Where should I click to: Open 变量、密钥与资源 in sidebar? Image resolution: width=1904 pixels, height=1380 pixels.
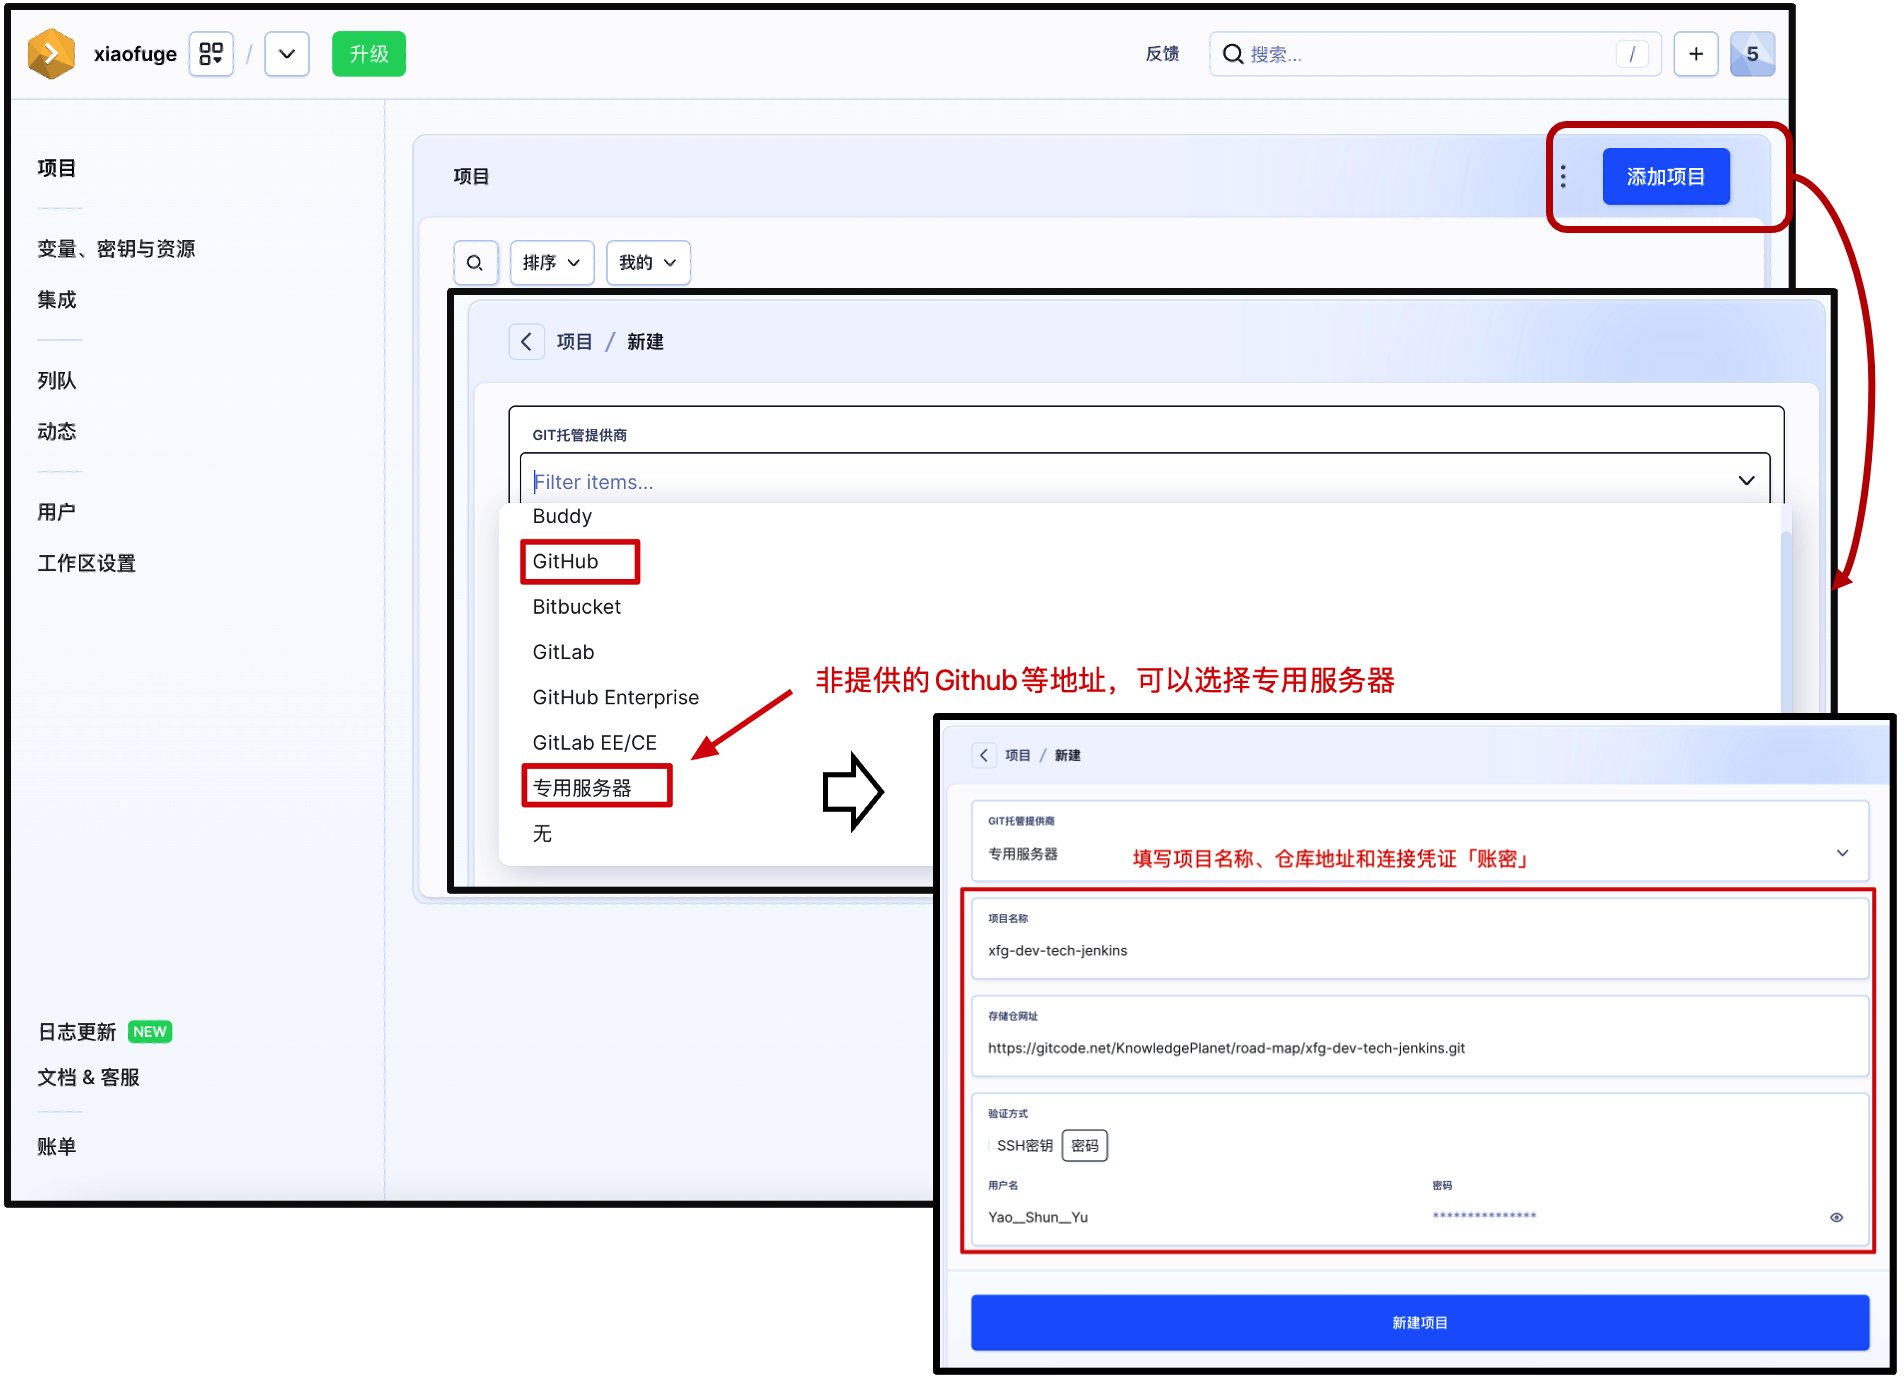point(116,249)
